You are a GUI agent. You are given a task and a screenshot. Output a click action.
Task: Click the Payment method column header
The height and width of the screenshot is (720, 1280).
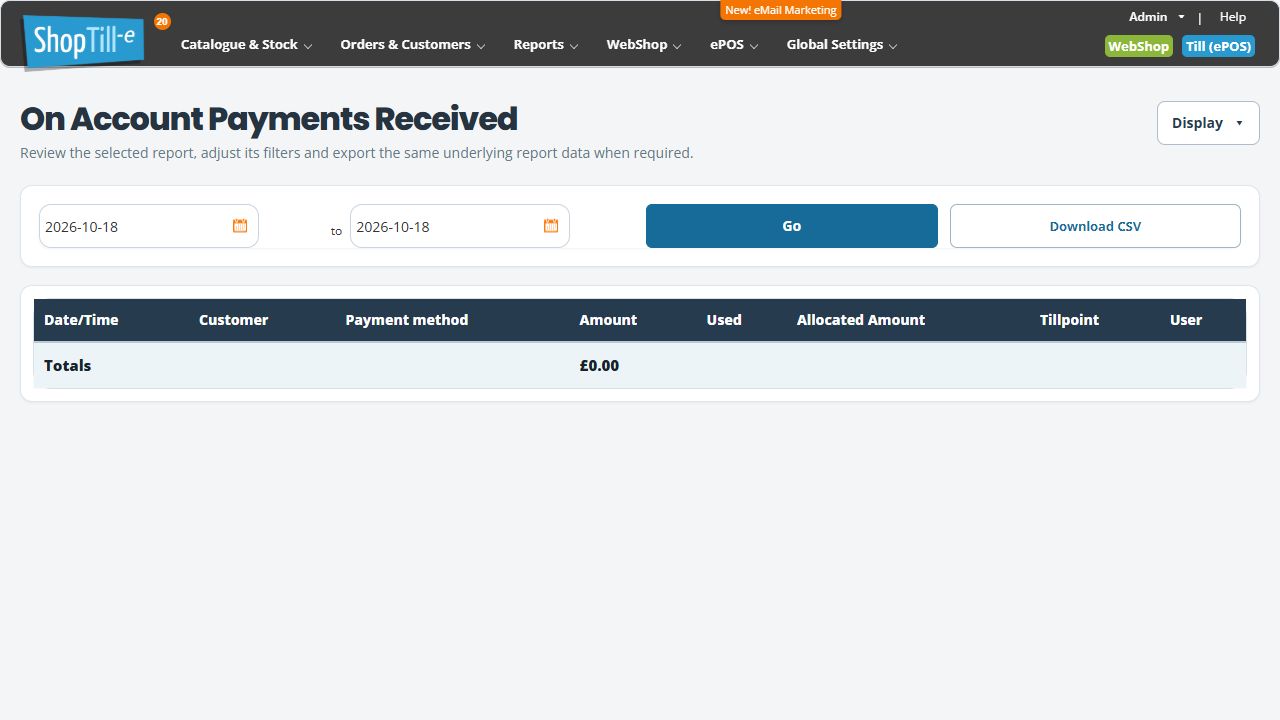pos(407,320)
